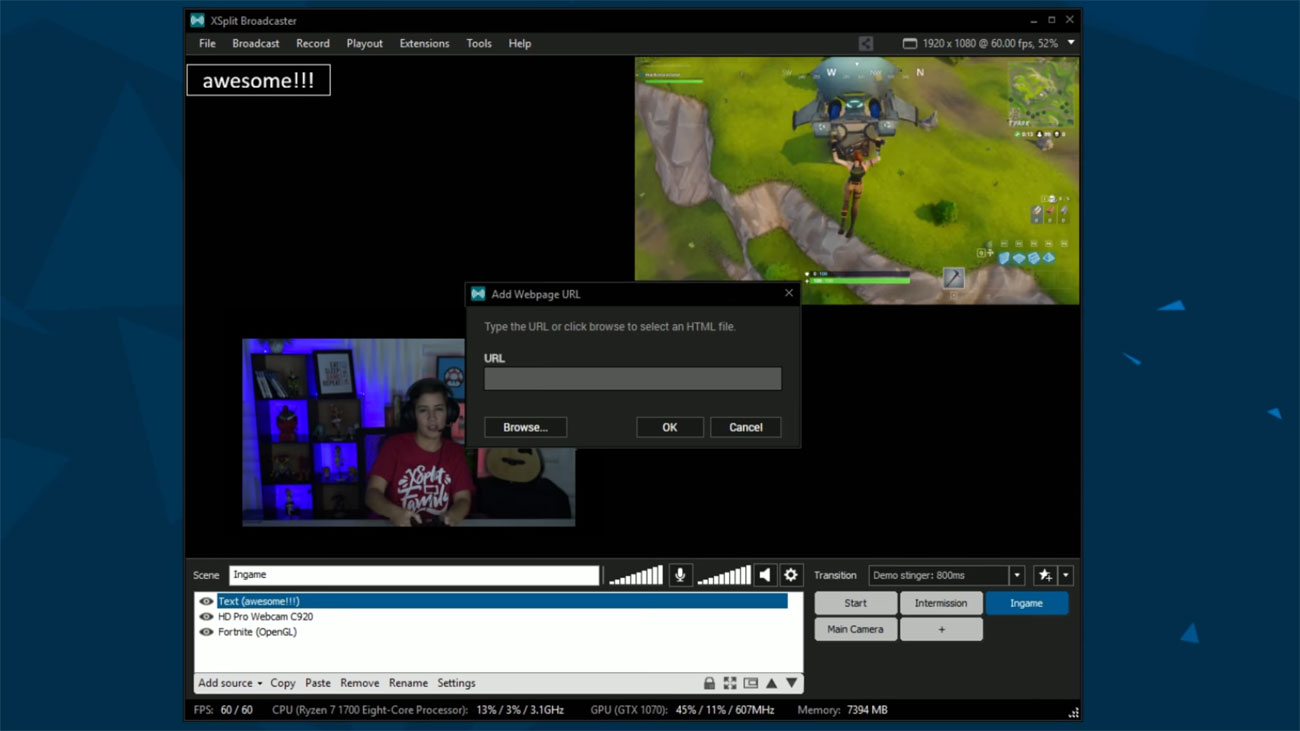Click the share icon in the menu bar
Viewport: 1300px width, 731px height.
866,44
